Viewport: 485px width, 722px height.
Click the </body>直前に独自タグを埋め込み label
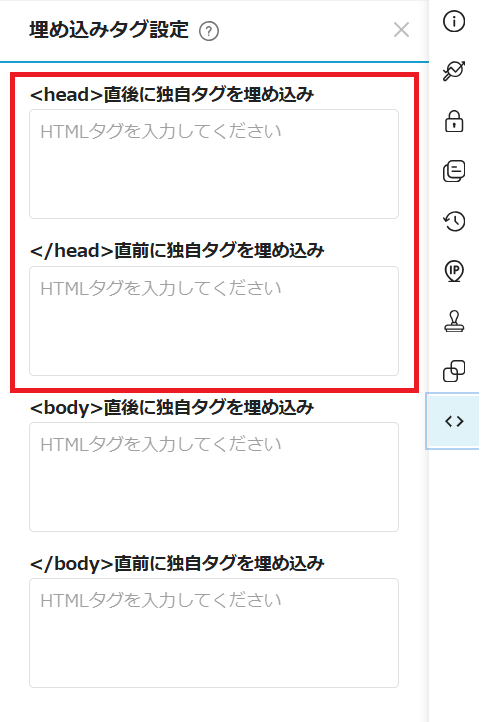coord(177,564)
